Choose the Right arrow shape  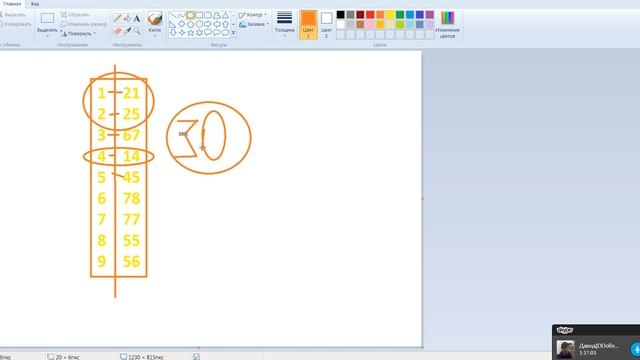(208, 24)
